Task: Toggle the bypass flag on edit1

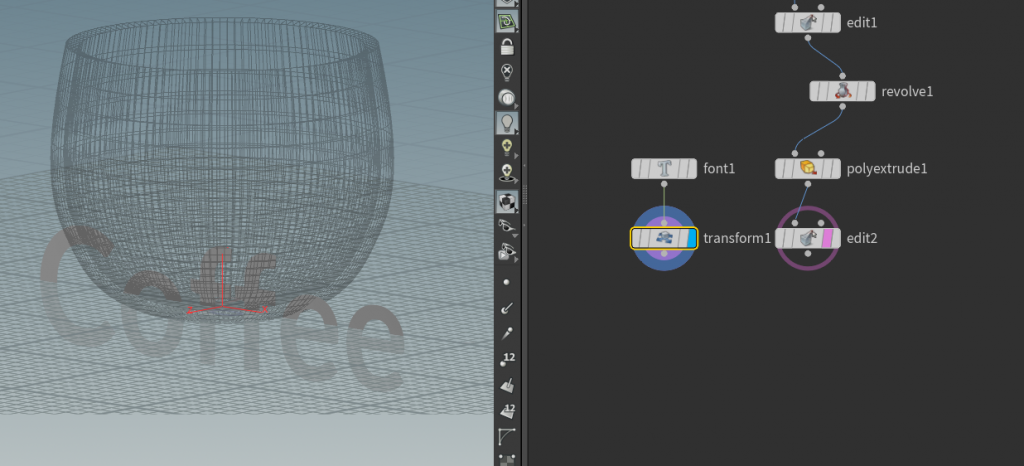Action: 782,23
